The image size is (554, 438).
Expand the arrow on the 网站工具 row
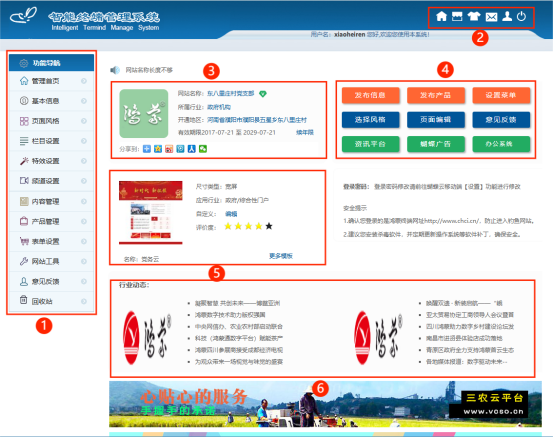click(x=84, y=261)
